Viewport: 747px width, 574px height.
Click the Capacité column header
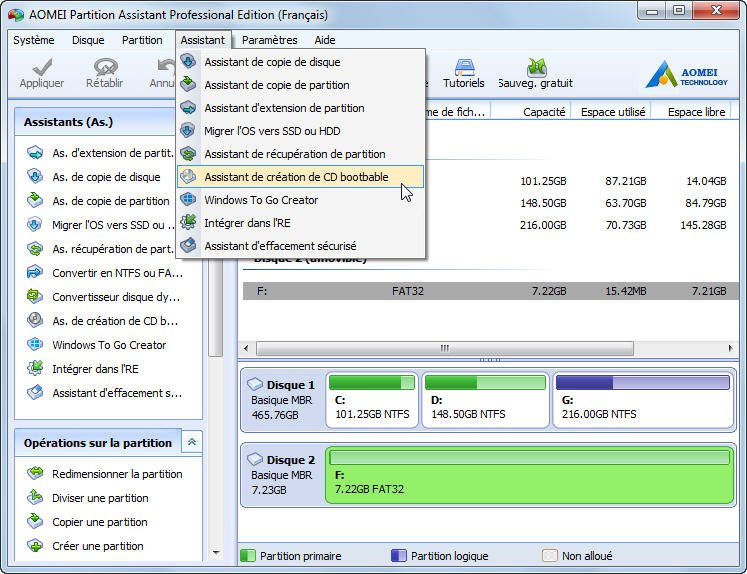pos(531,111)
